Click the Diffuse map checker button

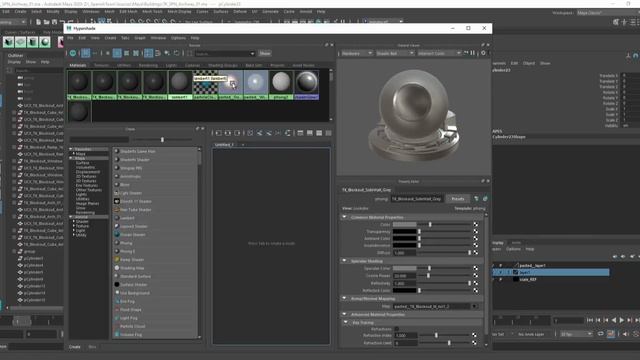476,253
